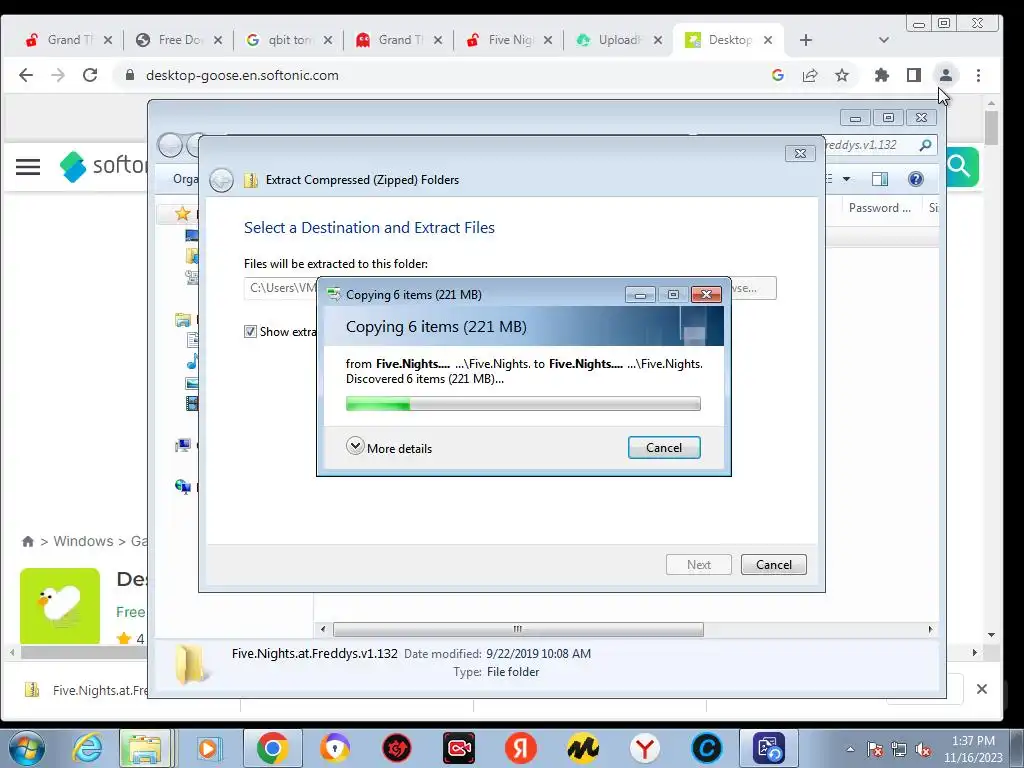The height and width of the screenshot is (768, 1024).
Task: Click Favorites star in Explorer sidebar
Action: [x=183, y=214]
